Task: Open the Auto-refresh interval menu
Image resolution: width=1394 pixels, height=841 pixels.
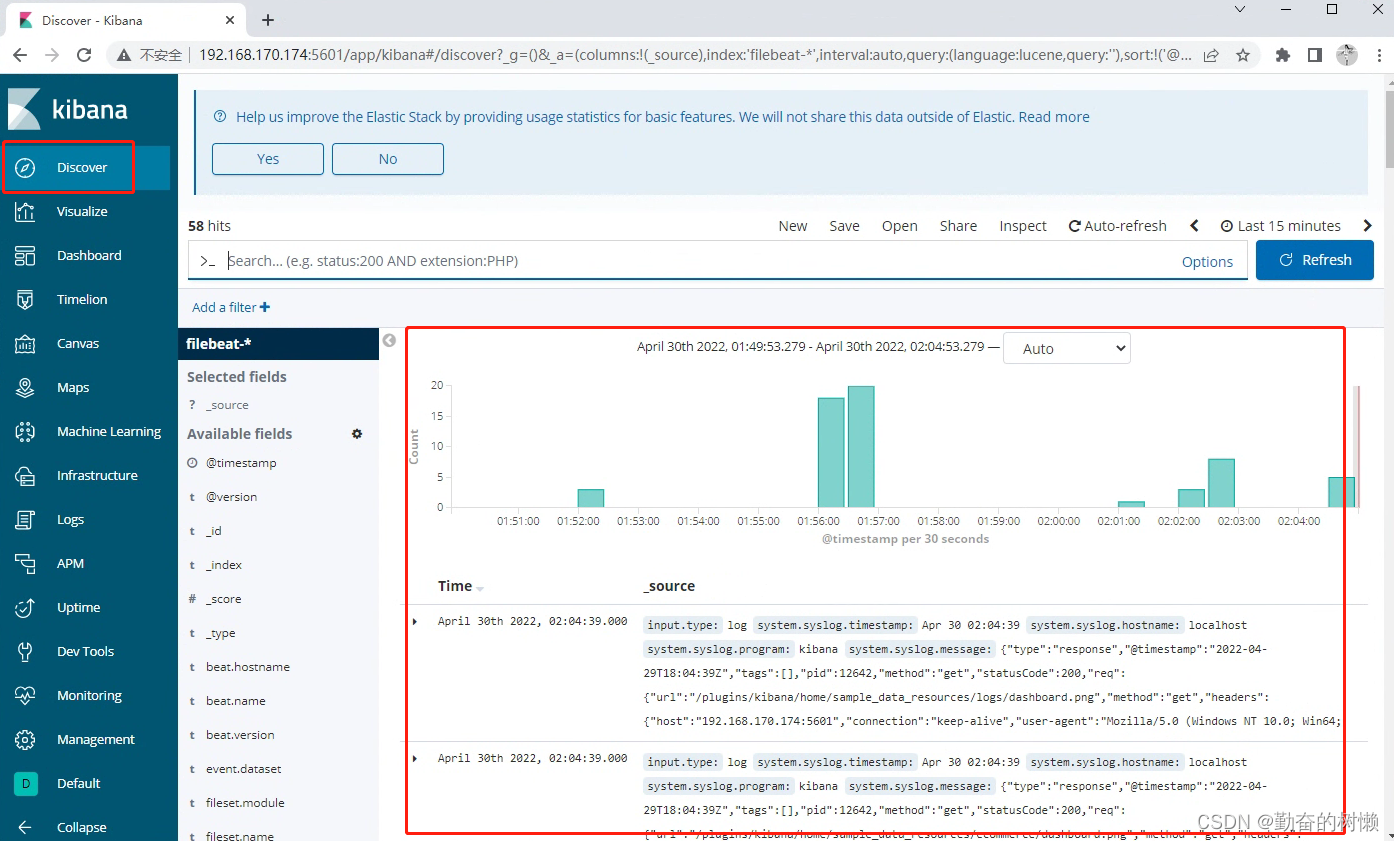Action: coord(1117,226)
